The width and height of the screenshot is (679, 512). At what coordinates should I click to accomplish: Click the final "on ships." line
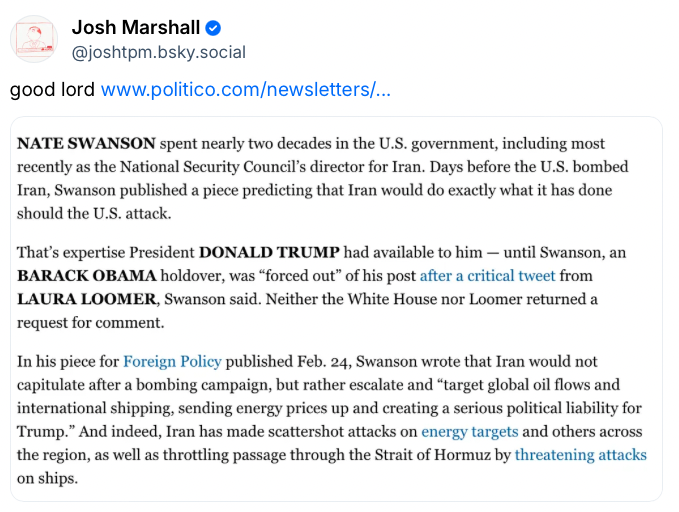[47, 479]
